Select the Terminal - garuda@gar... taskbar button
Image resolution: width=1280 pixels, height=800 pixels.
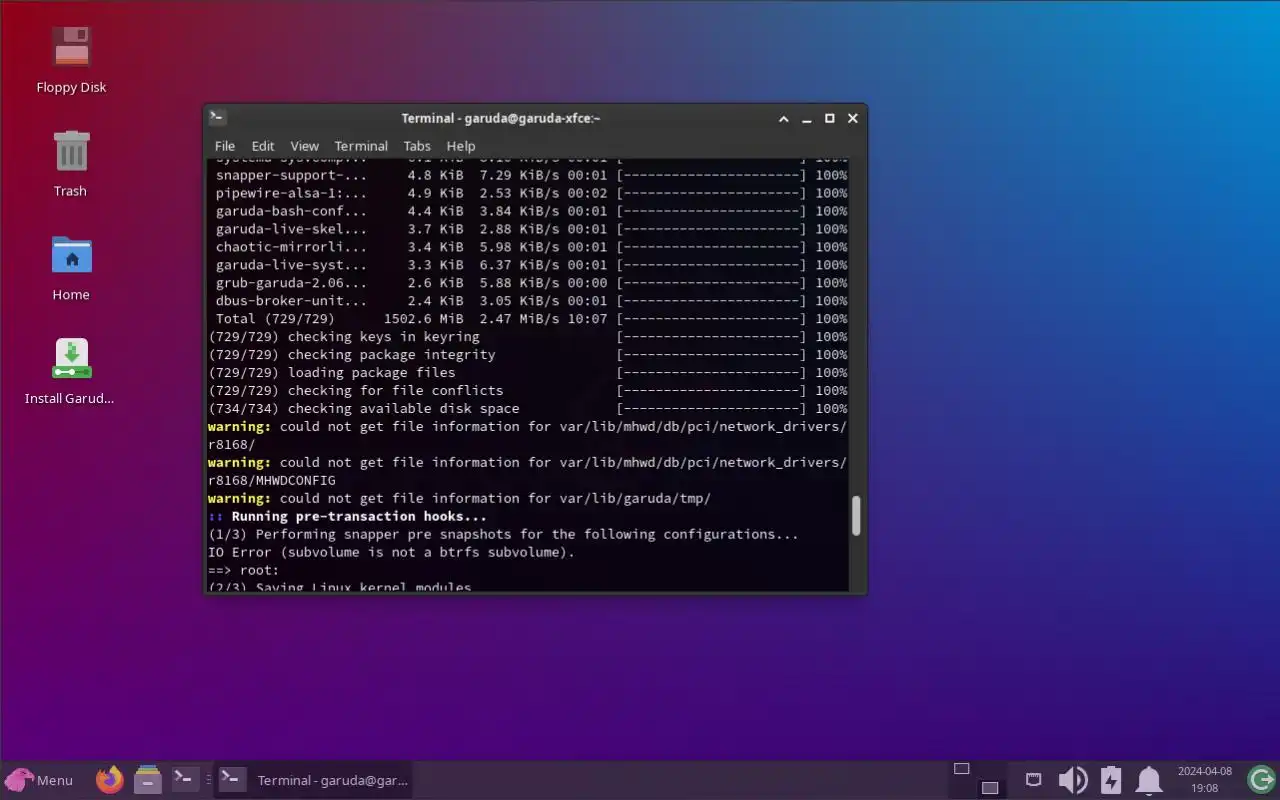[x=314, y=780]
